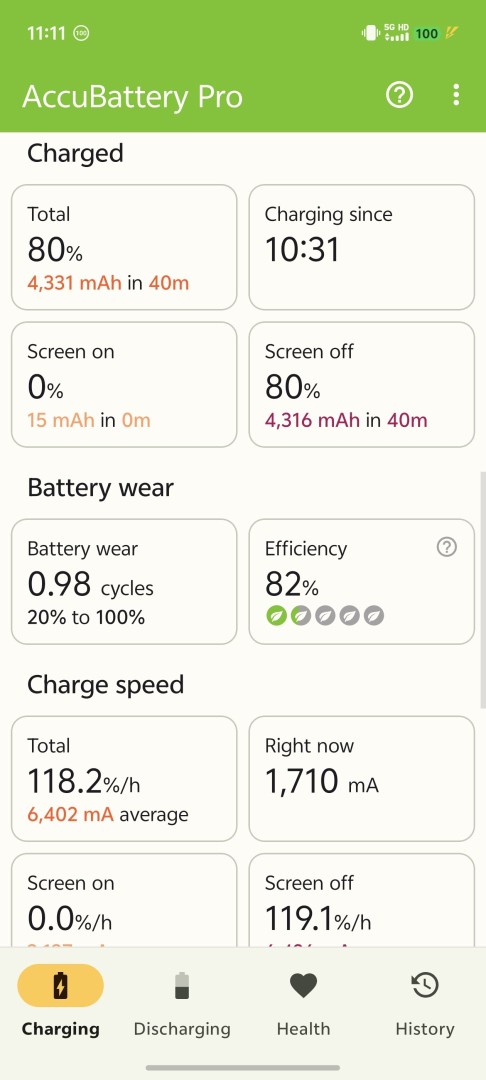This screenshot has width=486, height=1080.
Task: Tap the Efficiency info question mark icon
Action: coord(447,548)
